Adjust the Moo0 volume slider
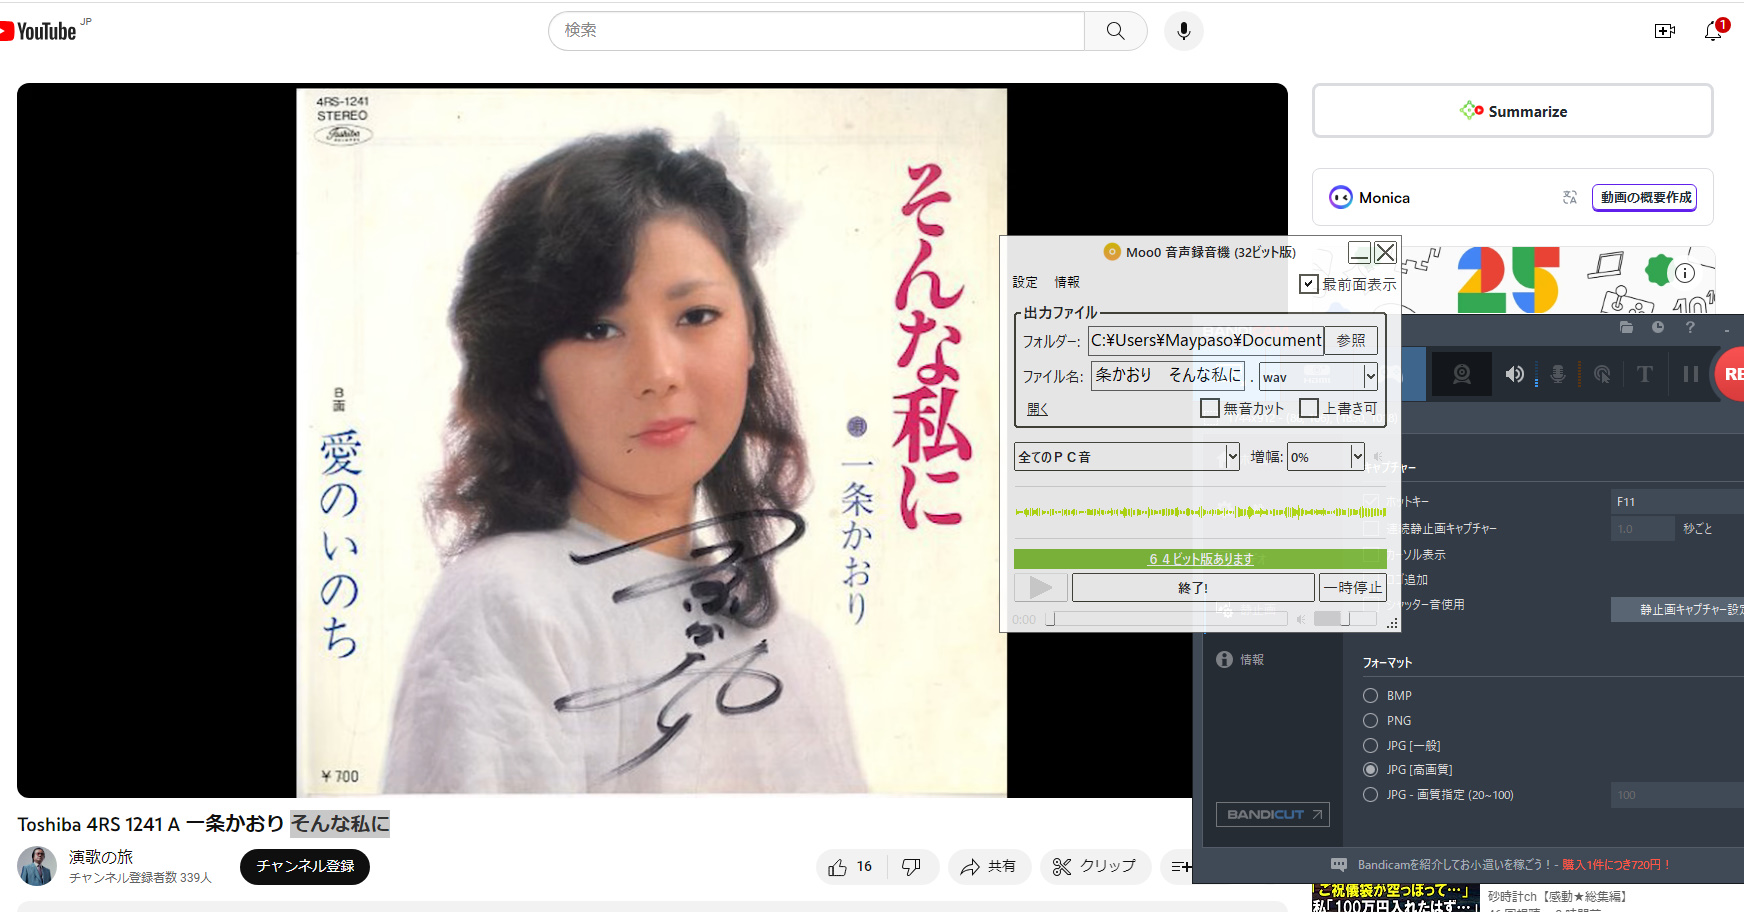Screen dimensions: 1744x912 1345,619
